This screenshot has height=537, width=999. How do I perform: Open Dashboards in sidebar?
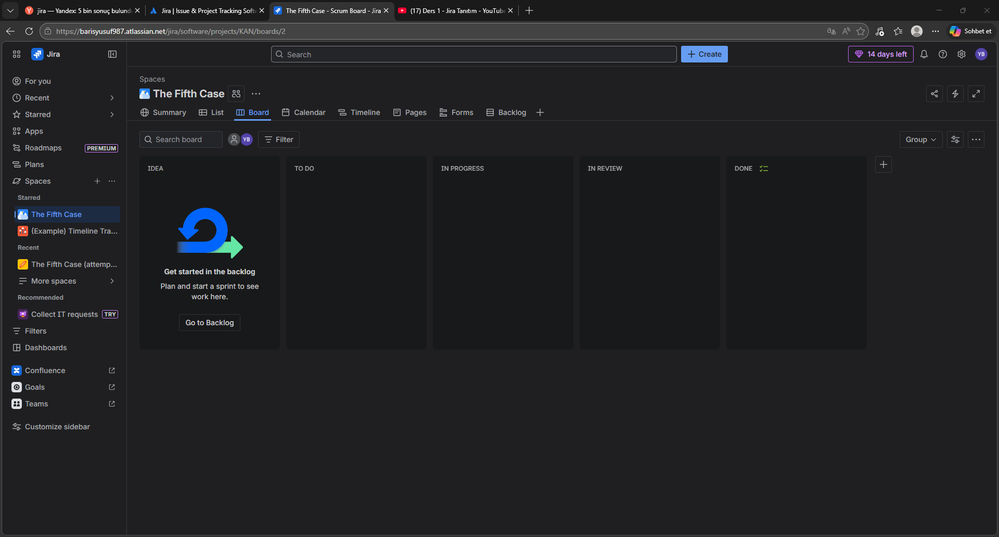point(64,347)
